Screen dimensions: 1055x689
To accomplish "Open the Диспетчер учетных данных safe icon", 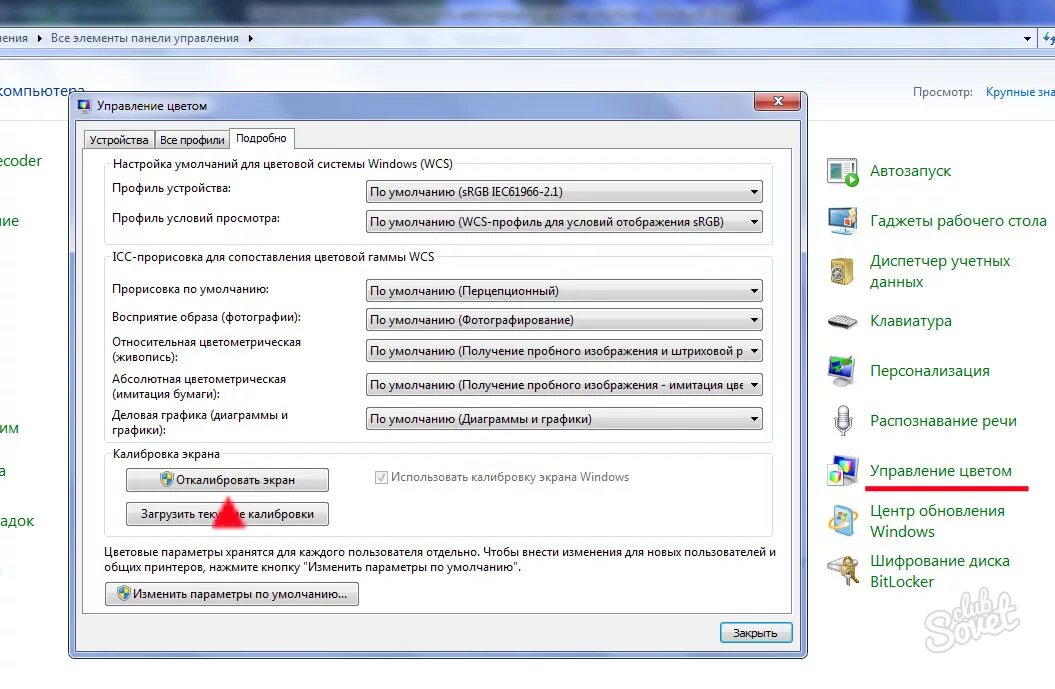I will 842,271.
